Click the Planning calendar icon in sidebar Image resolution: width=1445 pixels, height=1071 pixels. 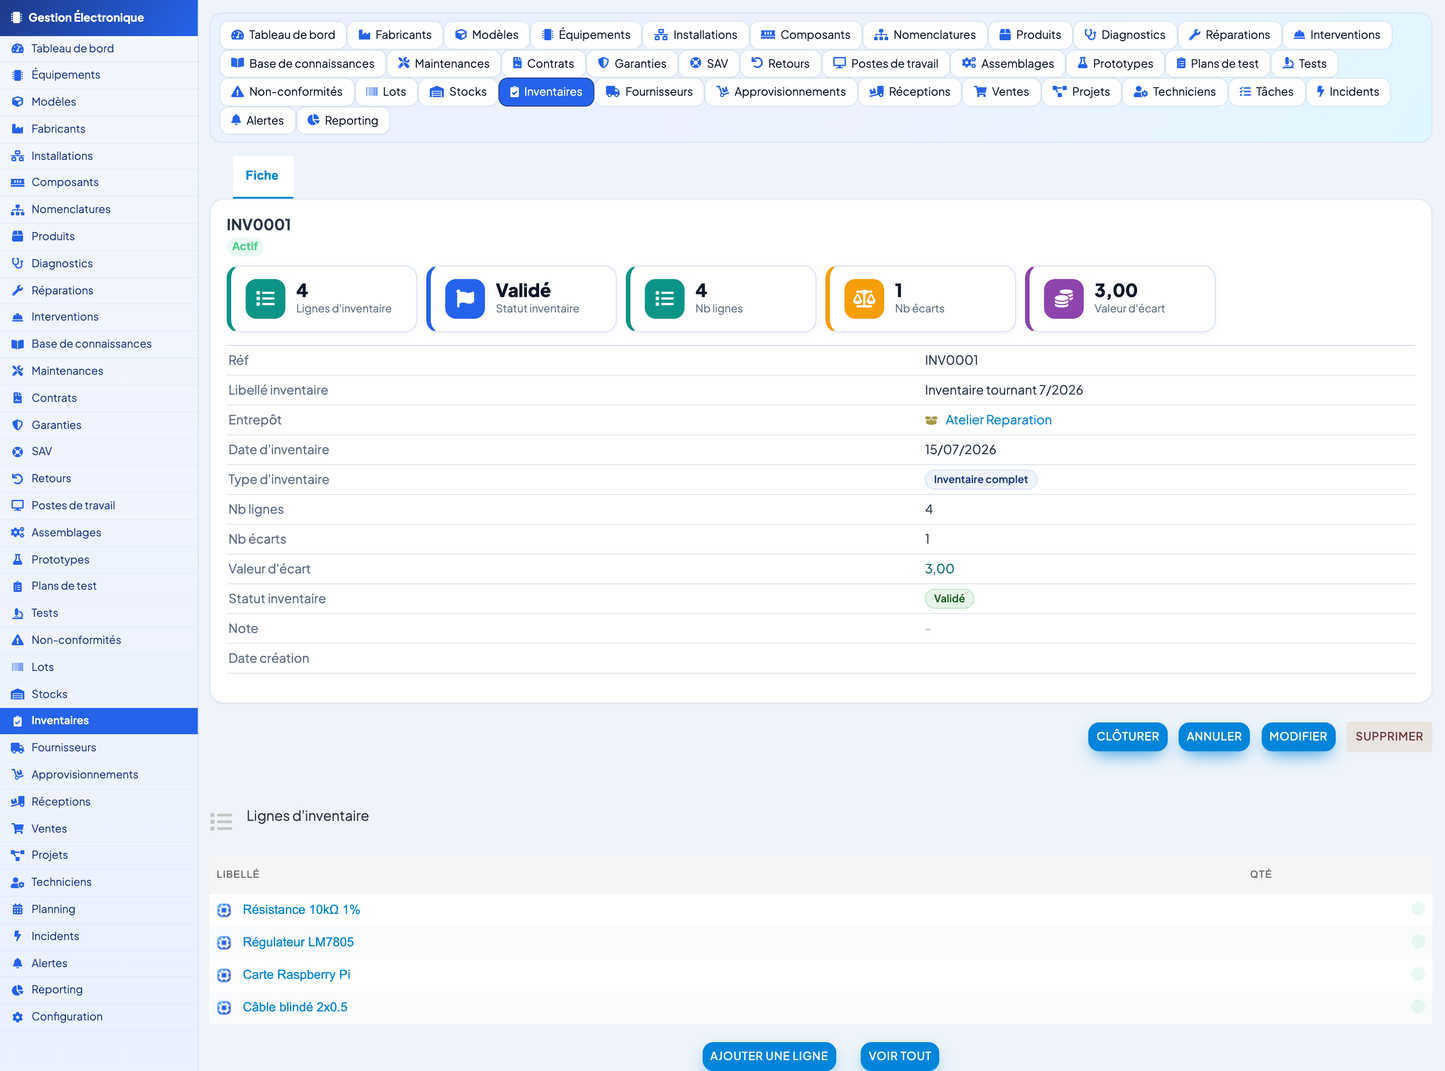pos(17,909)
